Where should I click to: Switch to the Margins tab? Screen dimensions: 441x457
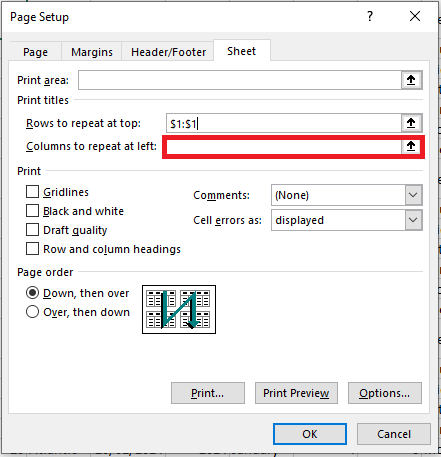point(92,52)
